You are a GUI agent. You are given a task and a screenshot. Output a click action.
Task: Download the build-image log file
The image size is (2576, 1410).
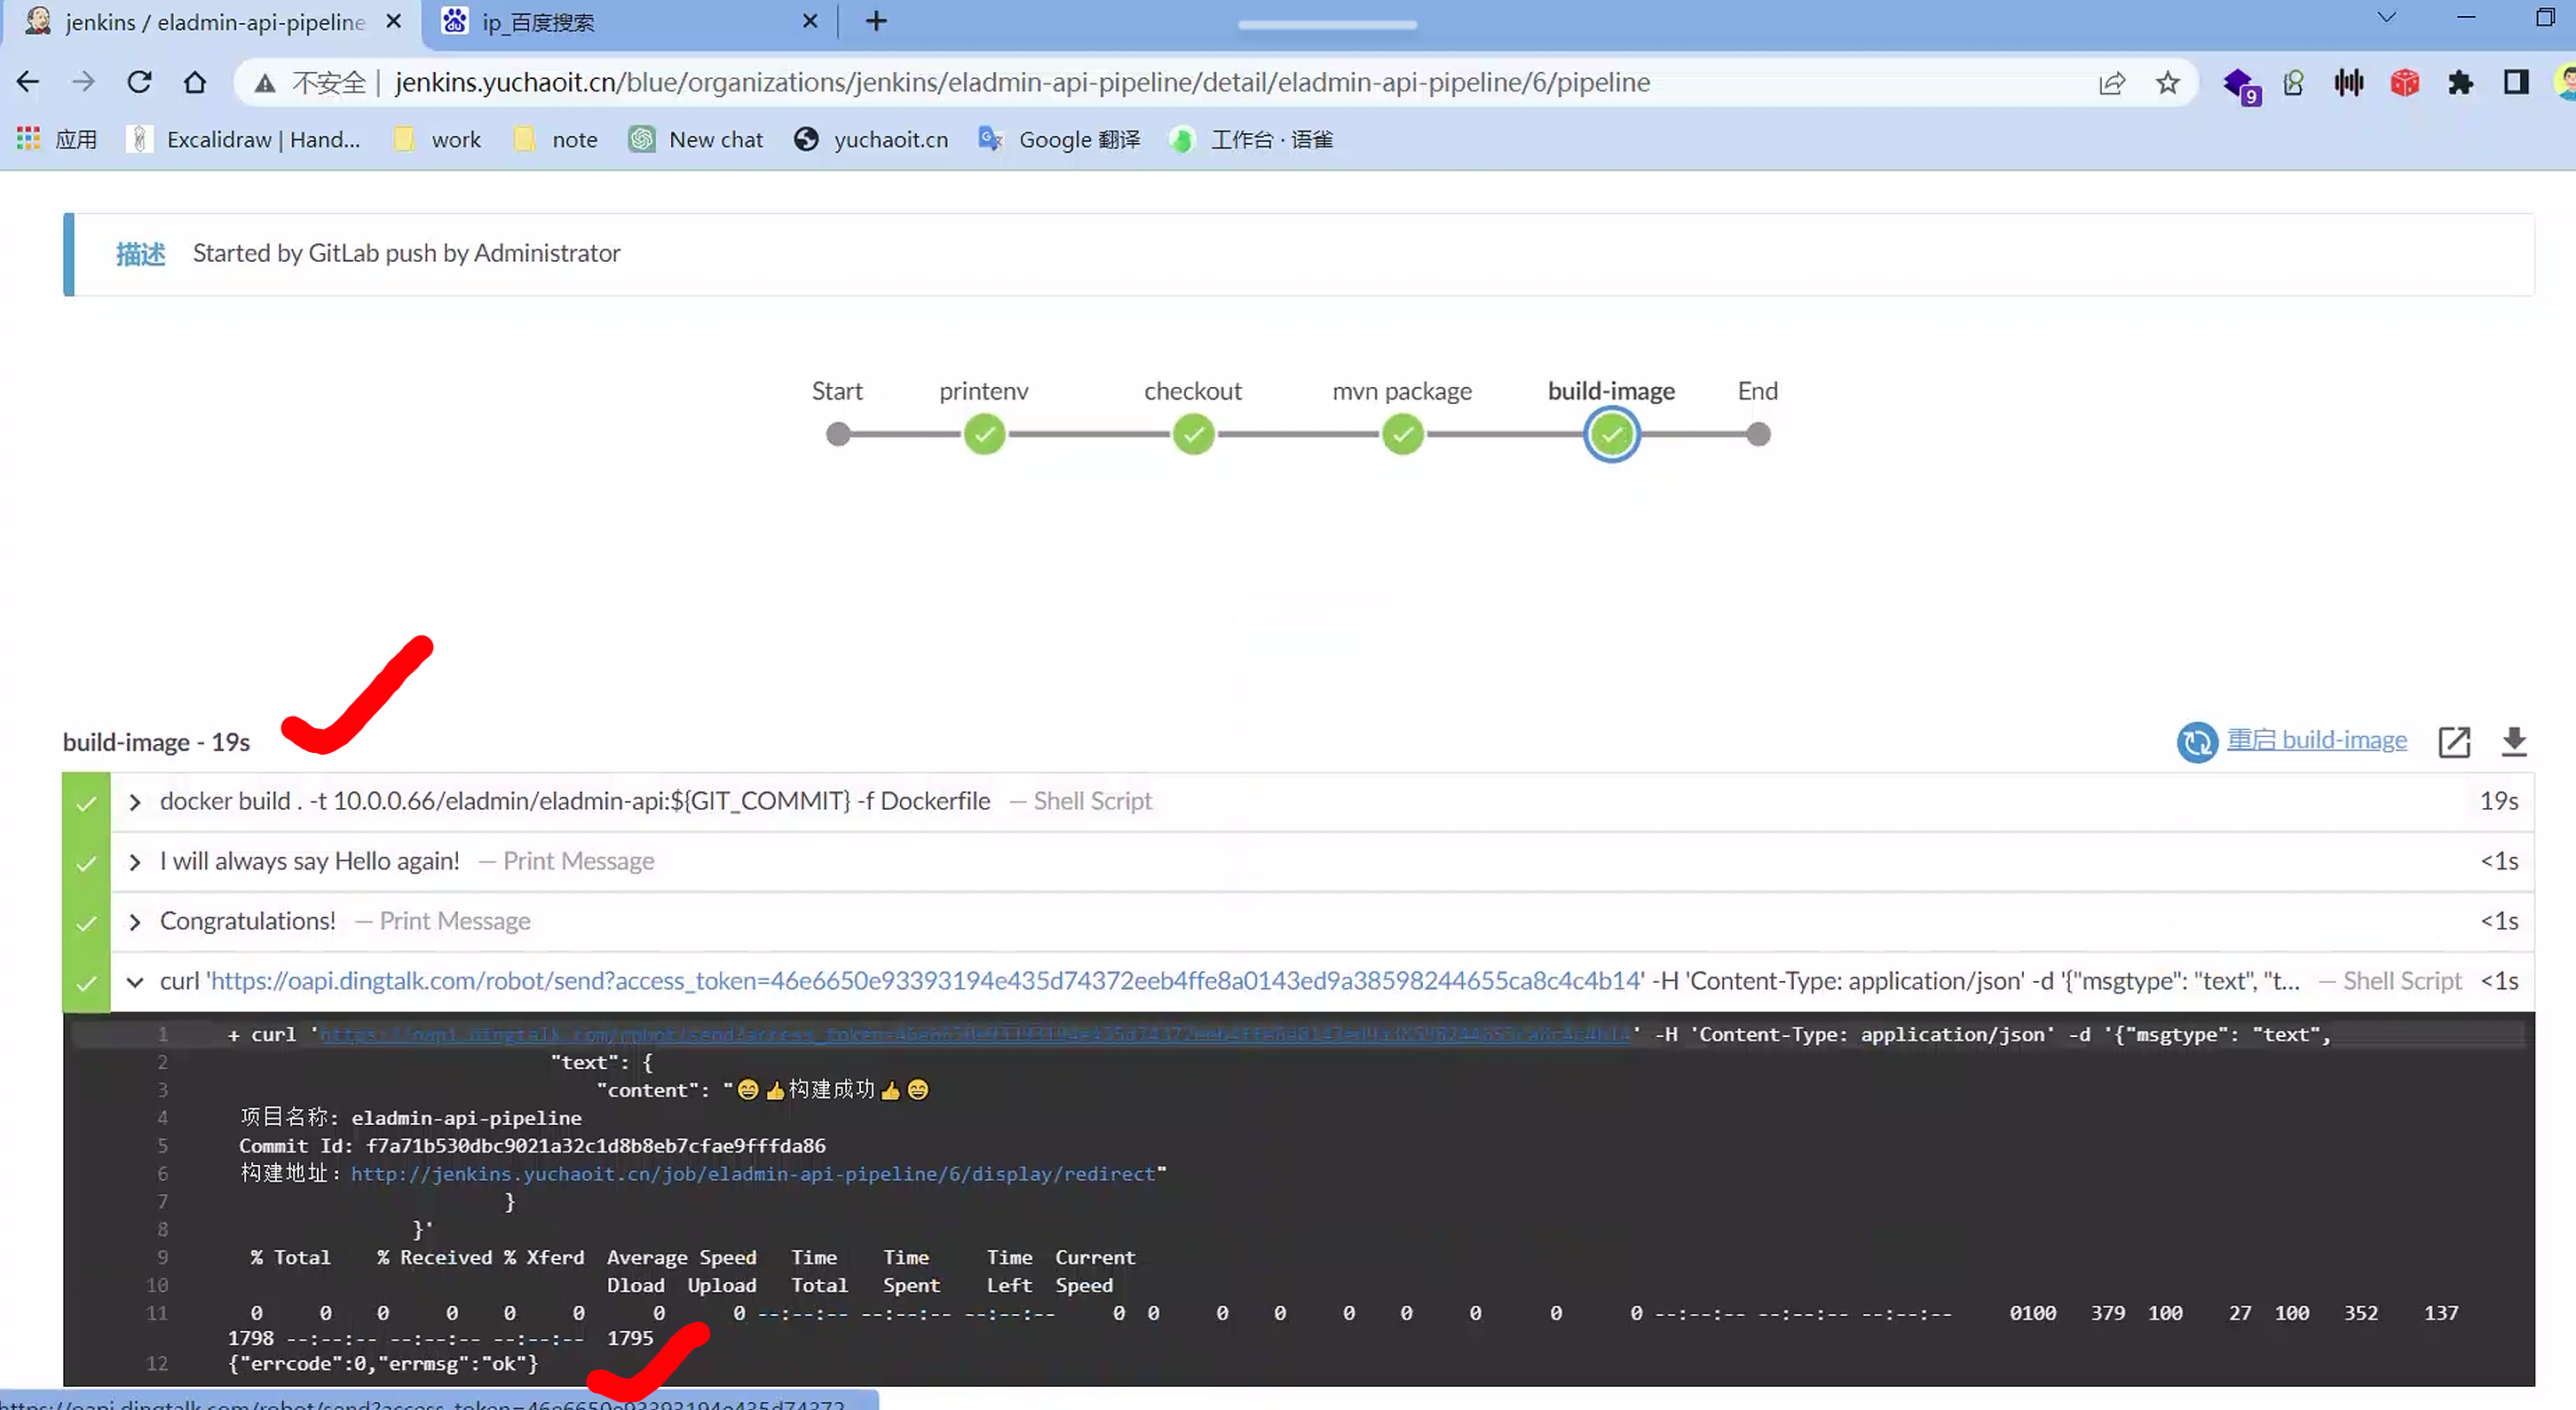(x=2513, y=741)
